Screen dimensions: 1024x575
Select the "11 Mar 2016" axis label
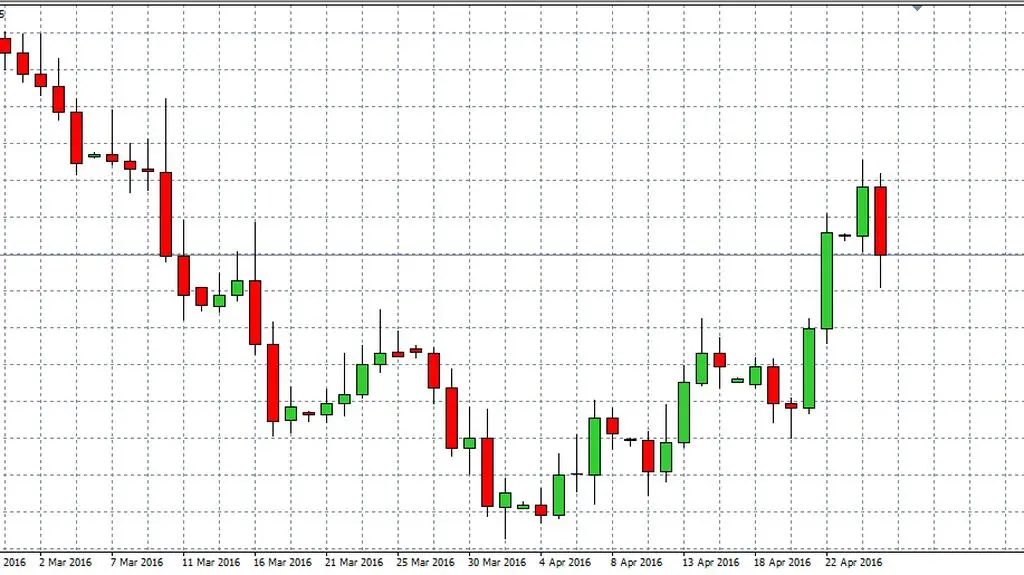coord(211,562)
